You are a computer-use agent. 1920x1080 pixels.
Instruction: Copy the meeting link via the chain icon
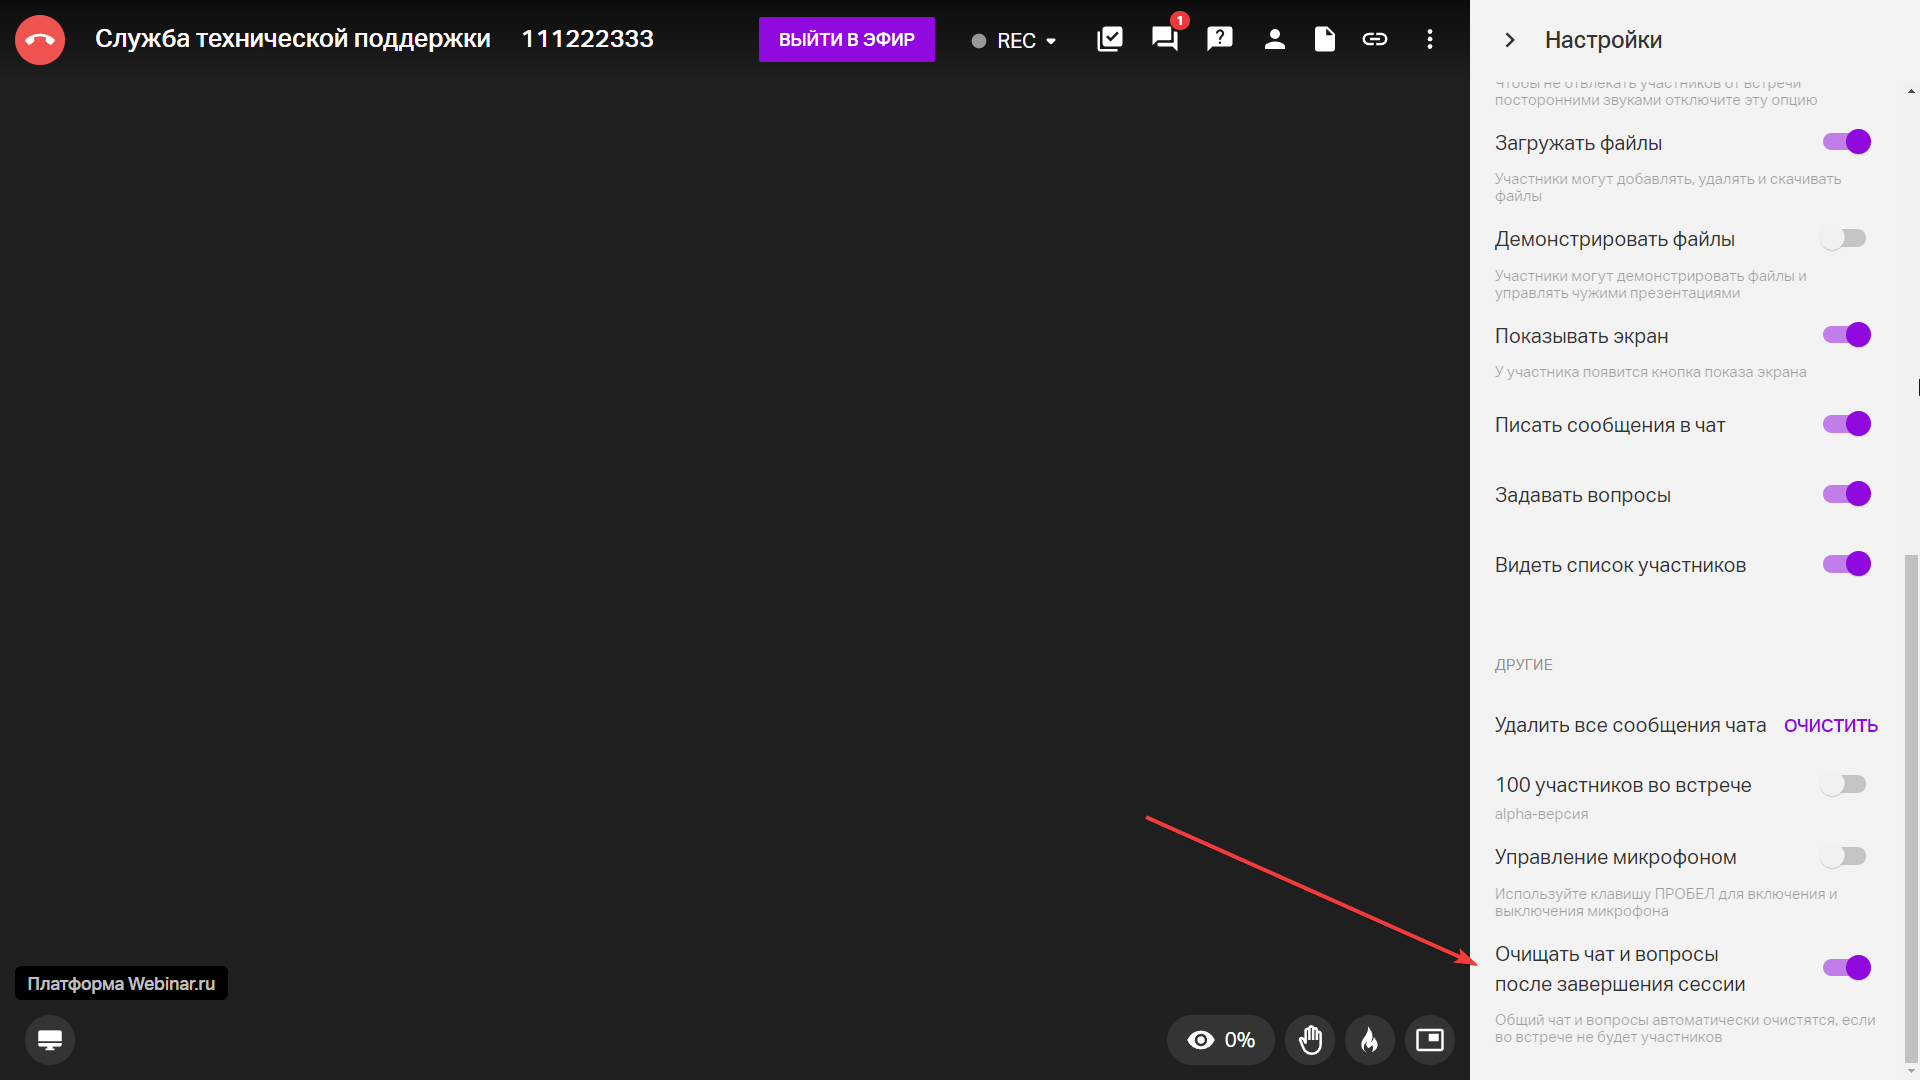[1375, 39]
